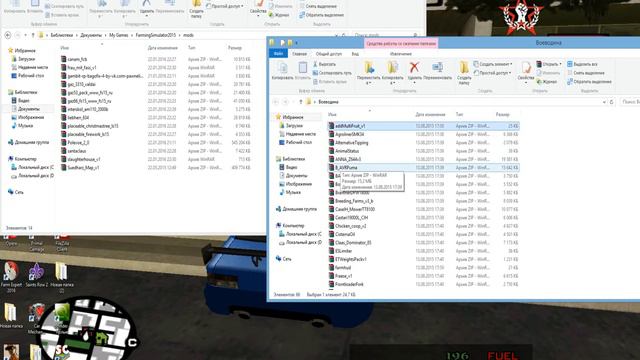
Task: Click Создать папку icon in the mods window
Action: 196,4
